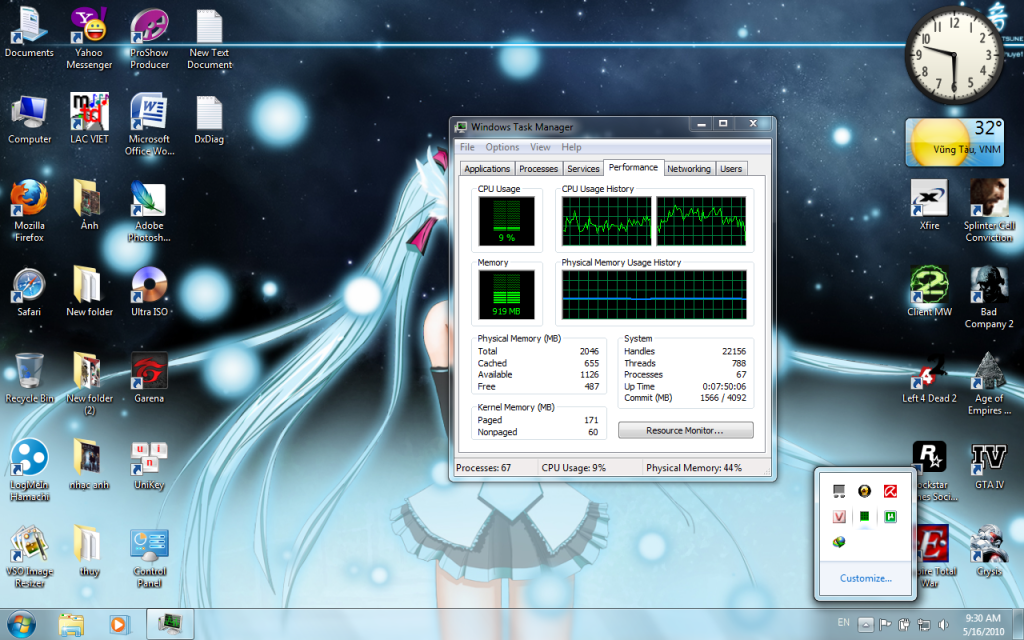Click the Avira antivirus tray icon
Viewport: 1024px width, 640px height.
(889, 490)
